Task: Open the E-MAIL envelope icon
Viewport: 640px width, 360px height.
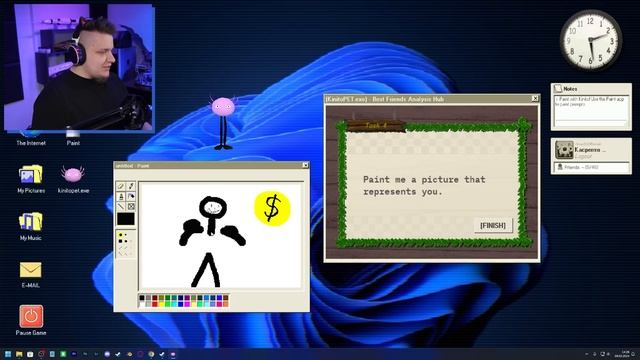Action: (x=31, y=269)
